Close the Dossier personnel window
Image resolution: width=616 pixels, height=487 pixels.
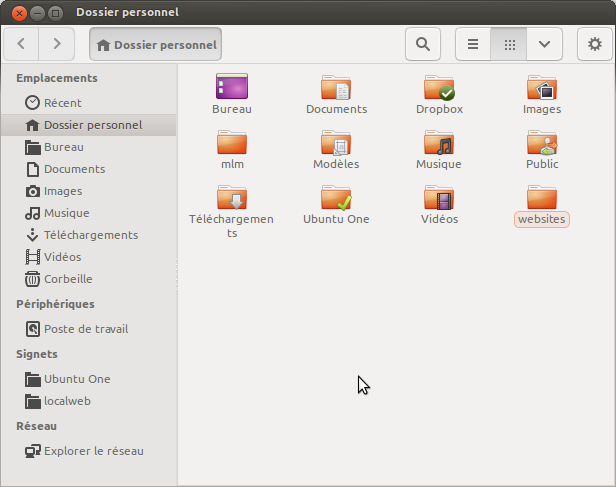point(19,14)
